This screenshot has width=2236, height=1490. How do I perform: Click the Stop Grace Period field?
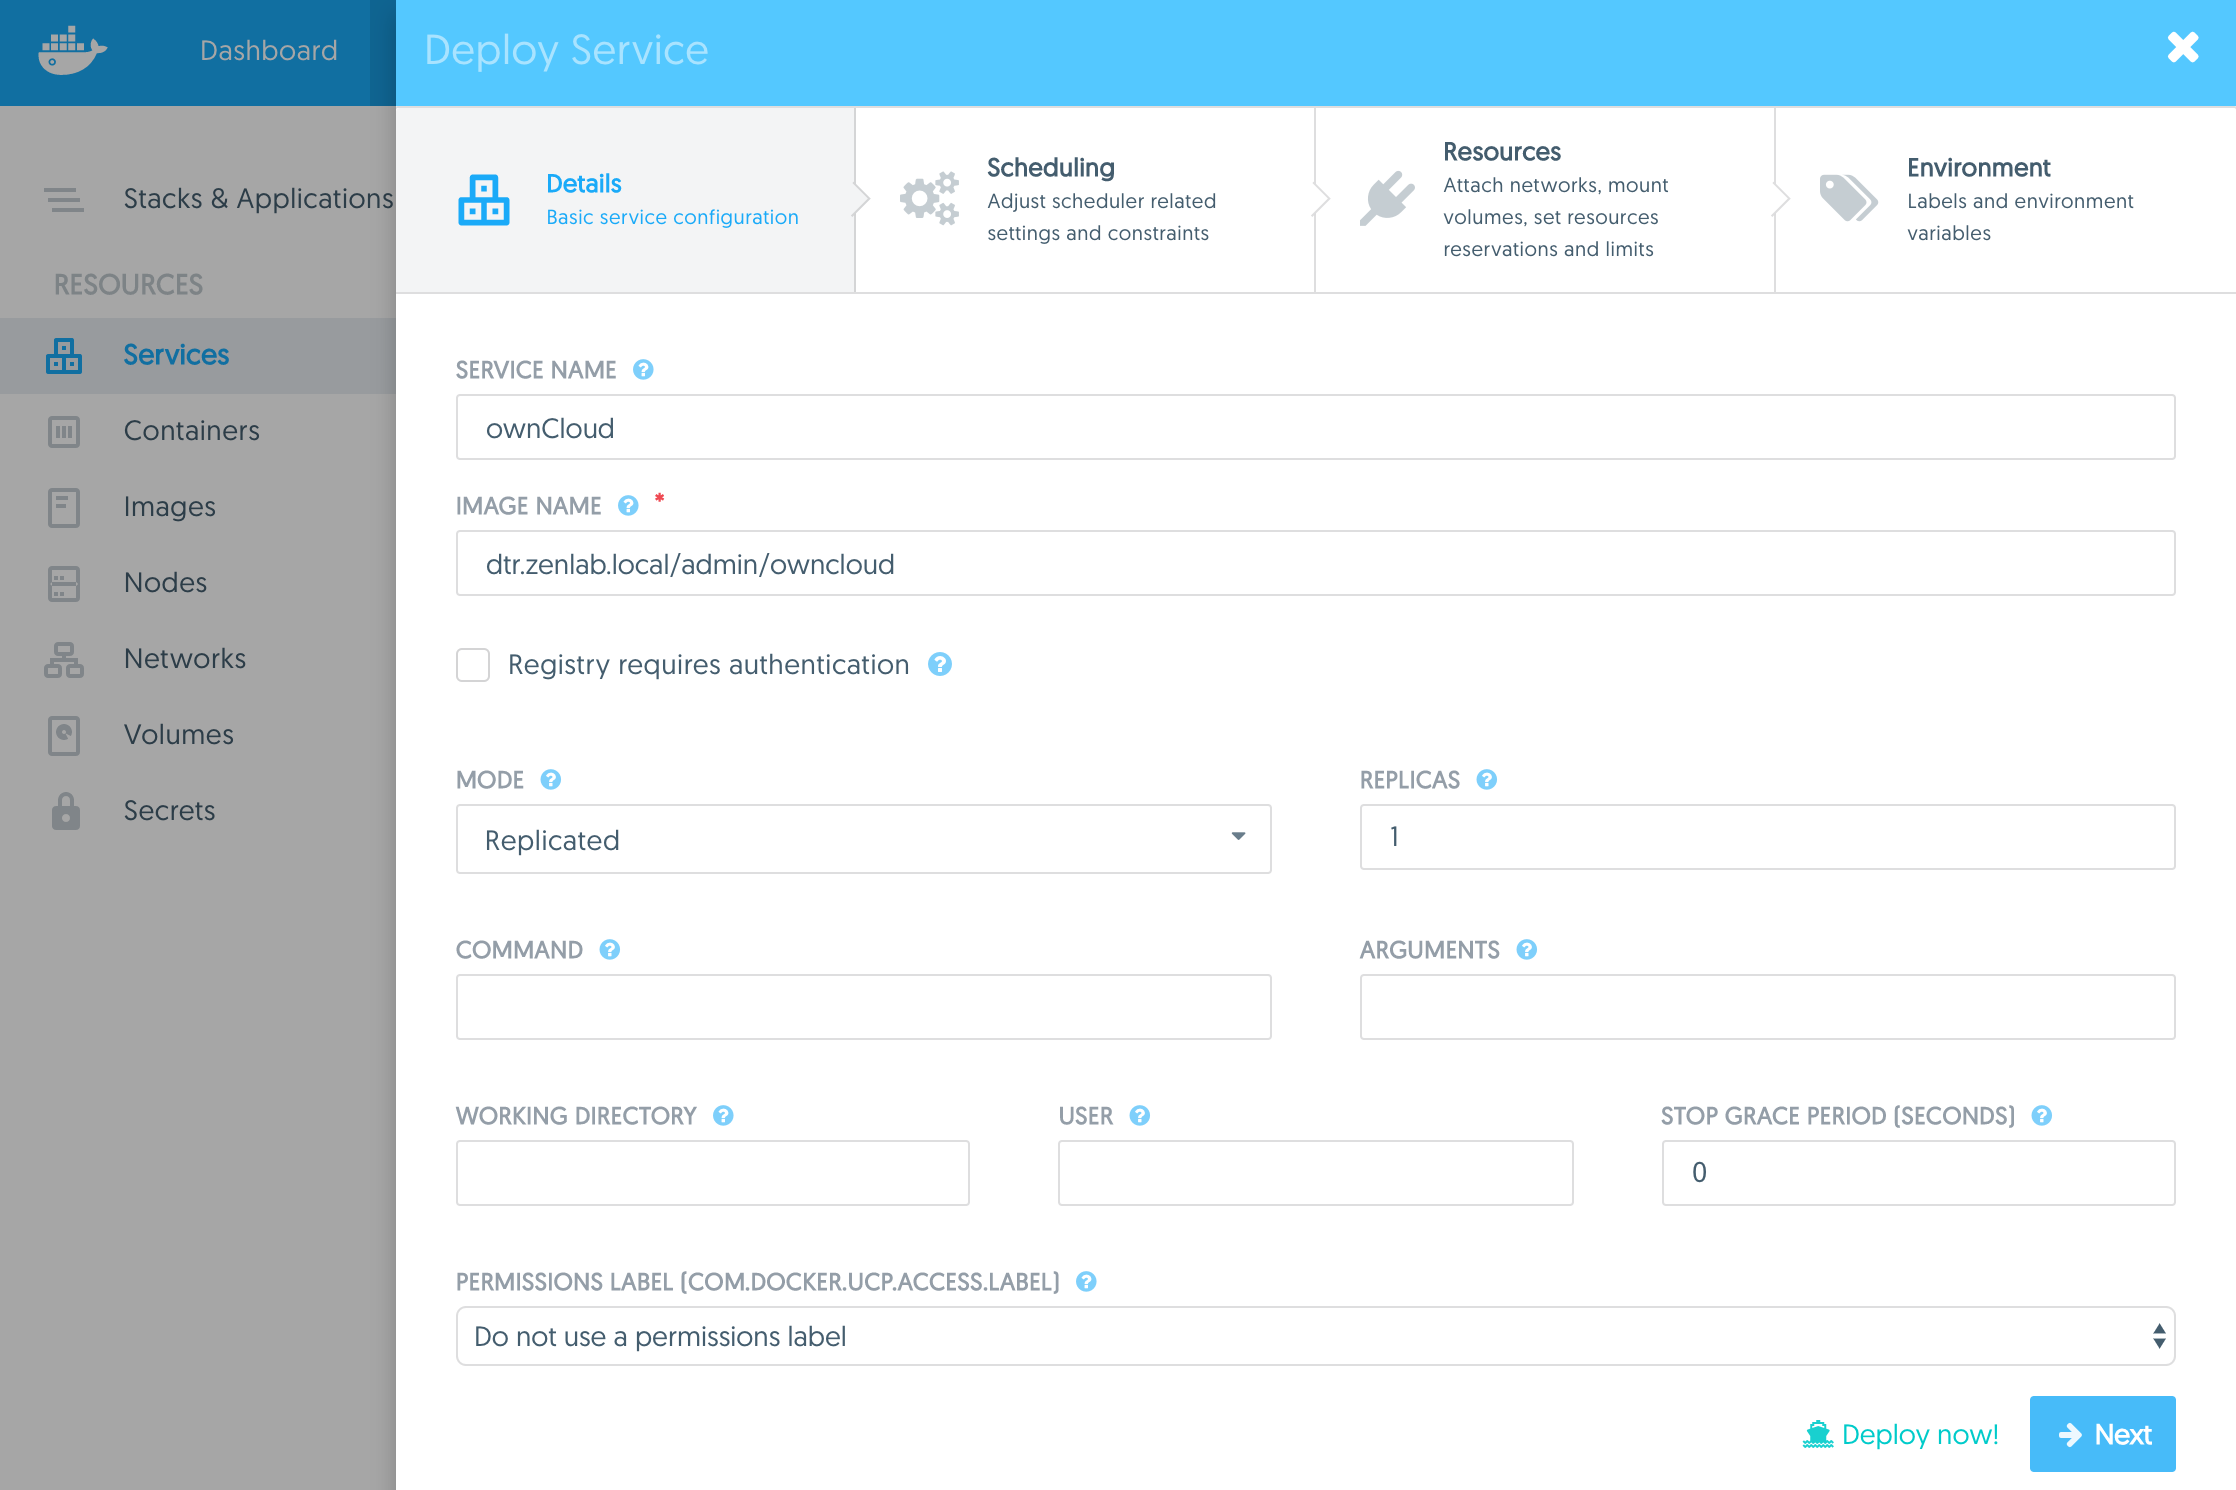tap(1918, 1173)
